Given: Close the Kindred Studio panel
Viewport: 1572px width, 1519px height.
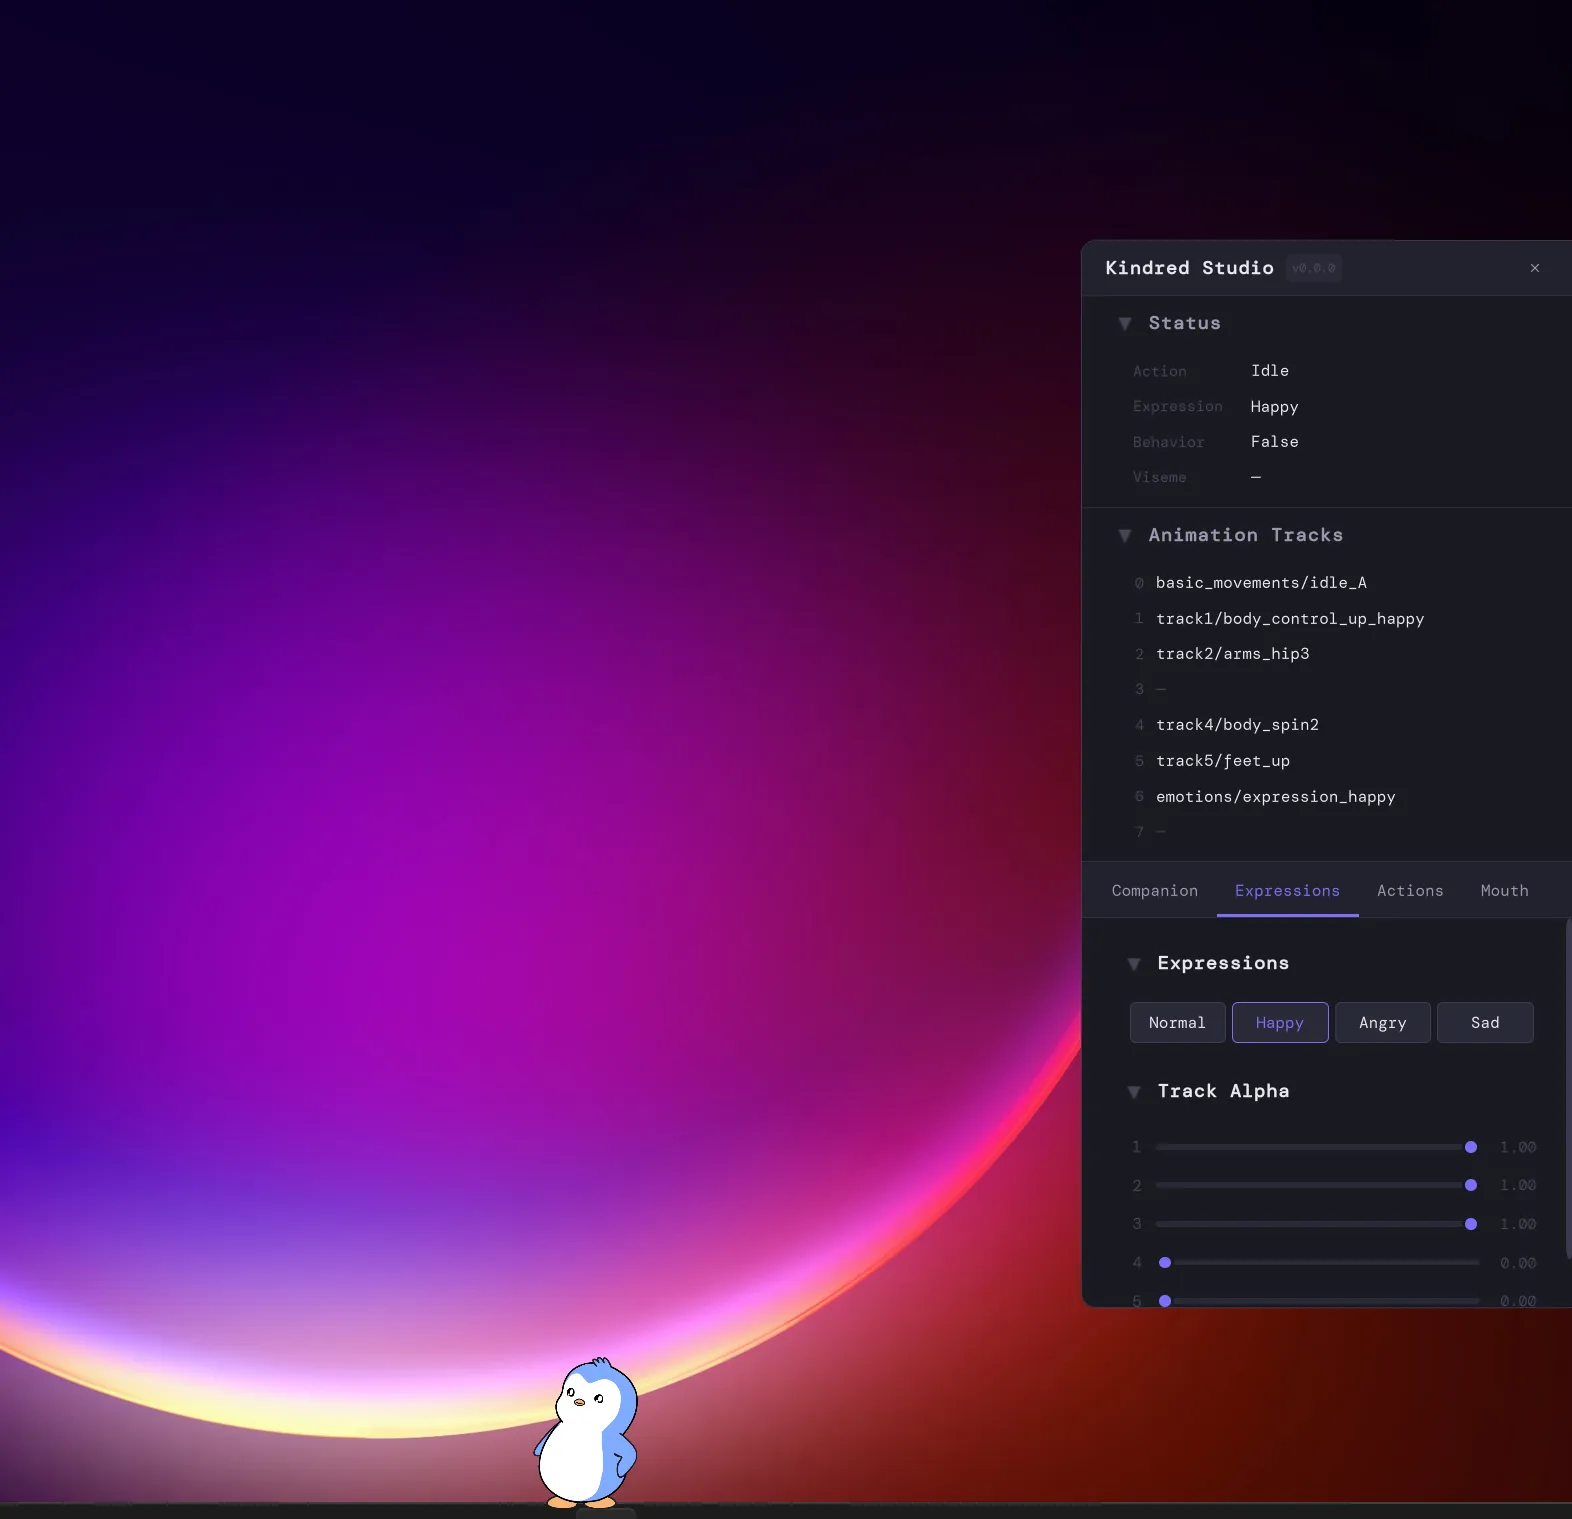Looking at the screenshot, I should click(1534, 268).
